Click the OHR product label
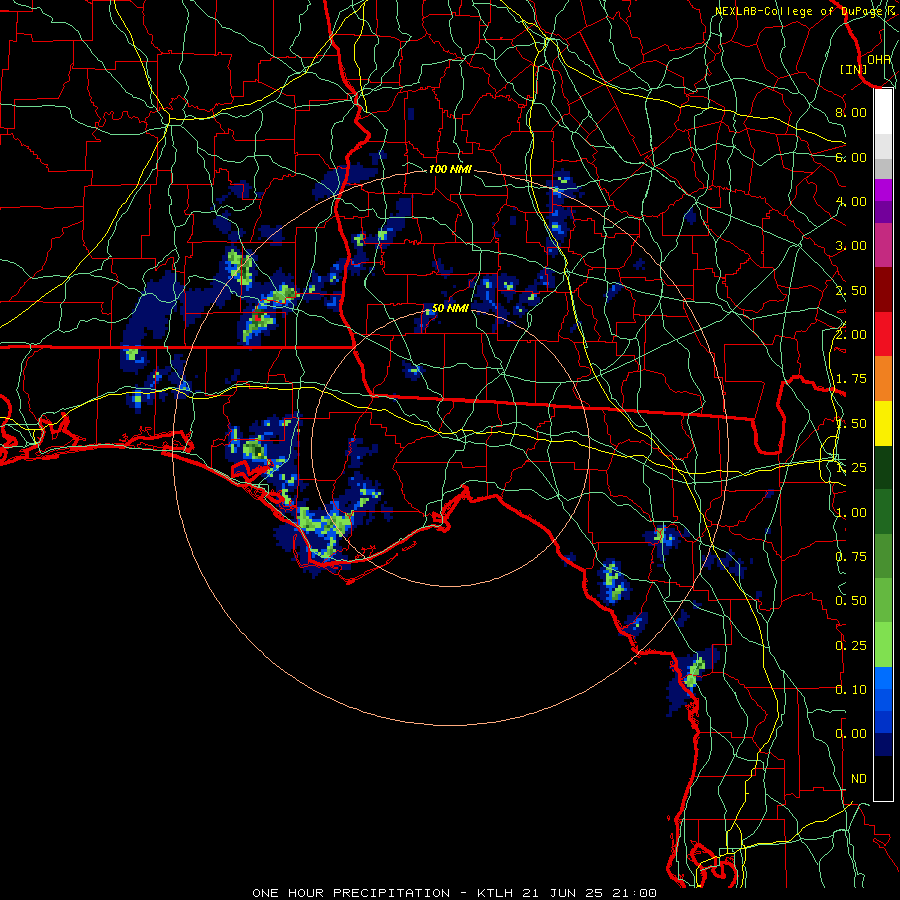 879,59
